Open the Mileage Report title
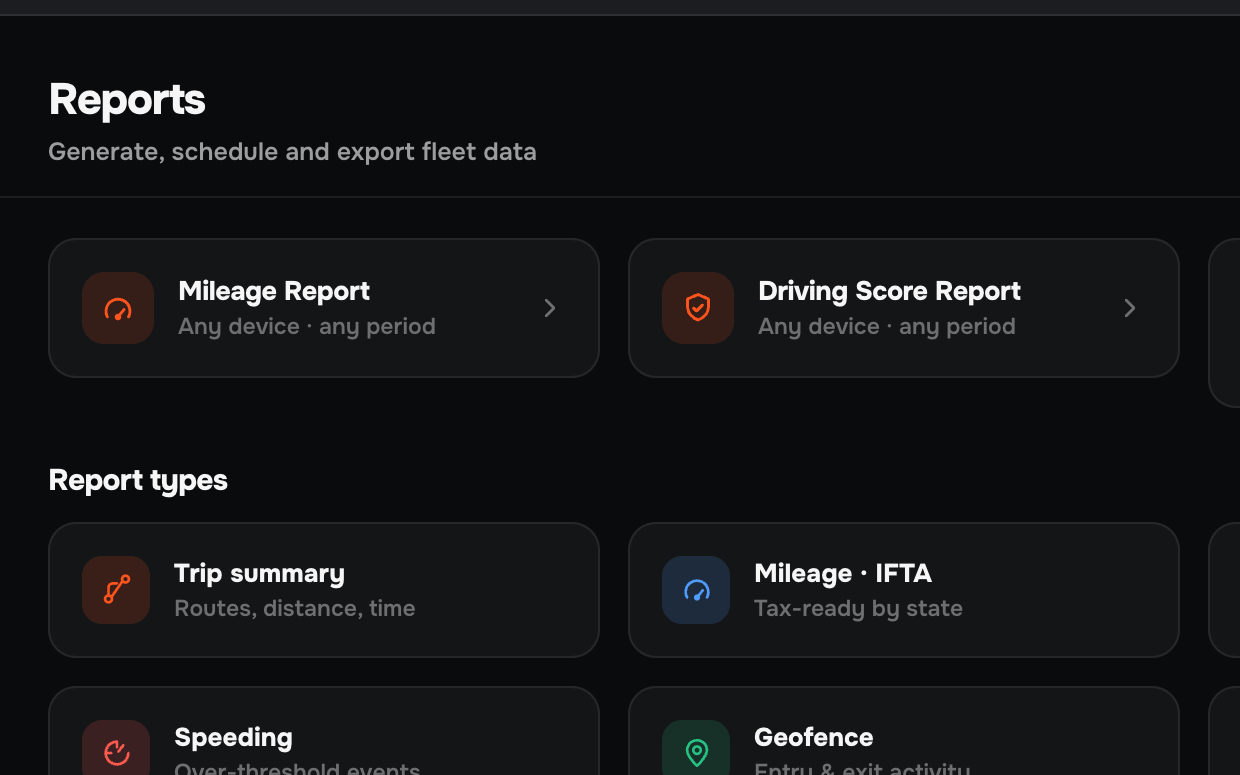Image resolution: width=1240 pixels, height=775 pixels. click(274, 291)
